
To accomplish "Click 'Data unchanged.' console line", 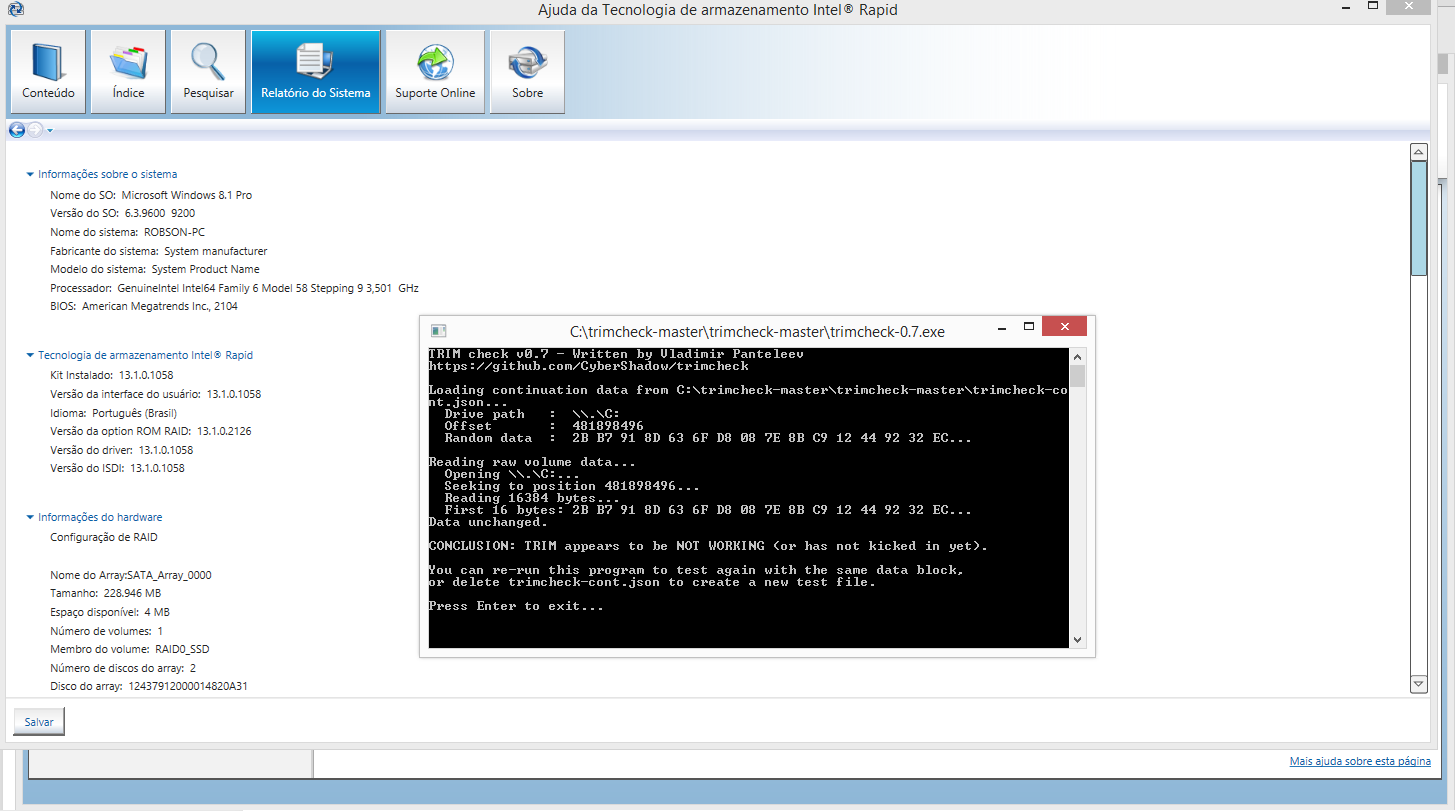I will (x=488, y=522).
